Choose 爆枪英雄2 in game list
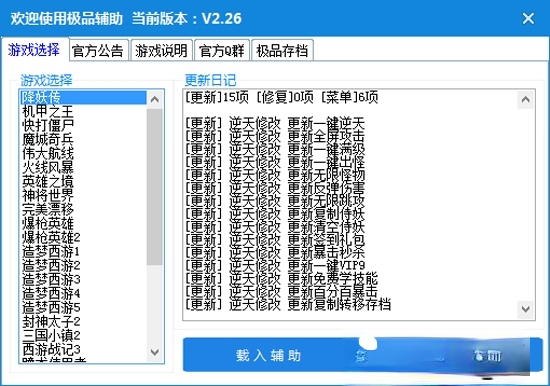550x386 pixels. 83,238
